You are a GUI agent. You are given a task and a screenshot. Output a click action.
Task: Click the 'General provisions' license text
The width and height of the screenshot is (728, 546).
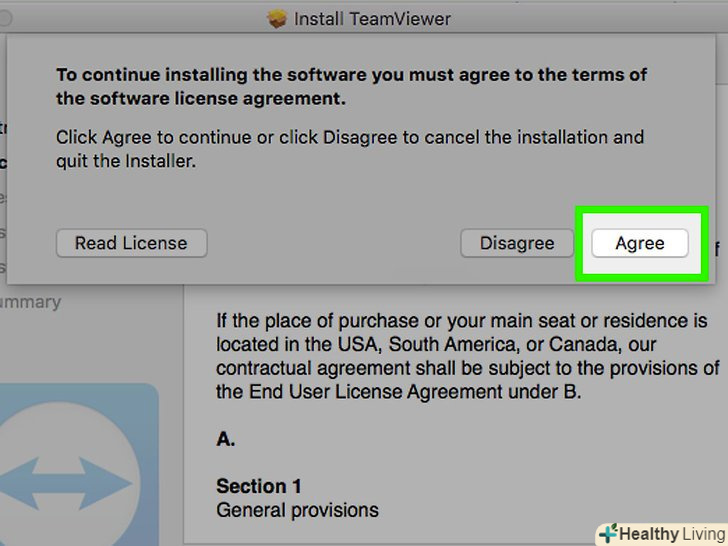(x=298, y=510)
